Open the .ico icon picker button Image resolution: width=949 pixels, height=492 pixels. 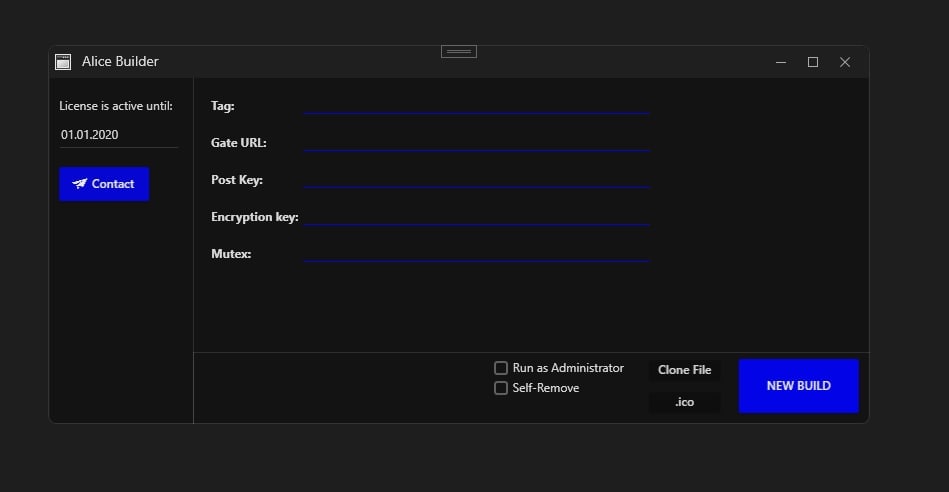point(685,402)
